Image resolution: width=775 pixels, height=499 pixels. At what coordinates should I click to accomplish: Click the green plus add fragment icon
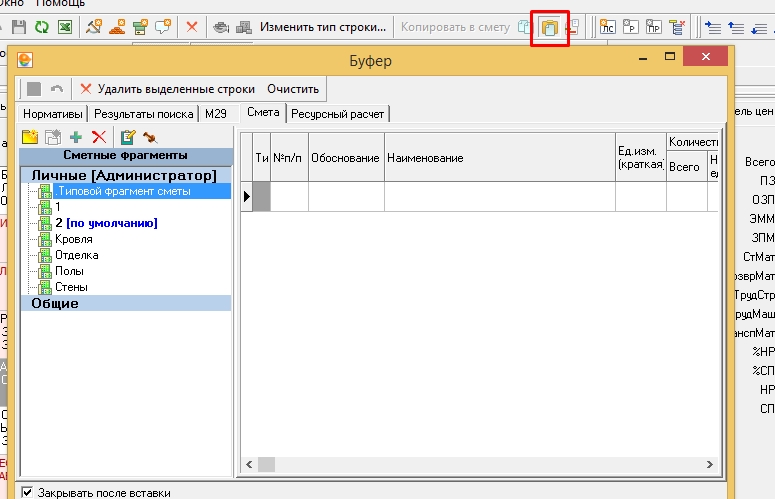coord(76,137)
